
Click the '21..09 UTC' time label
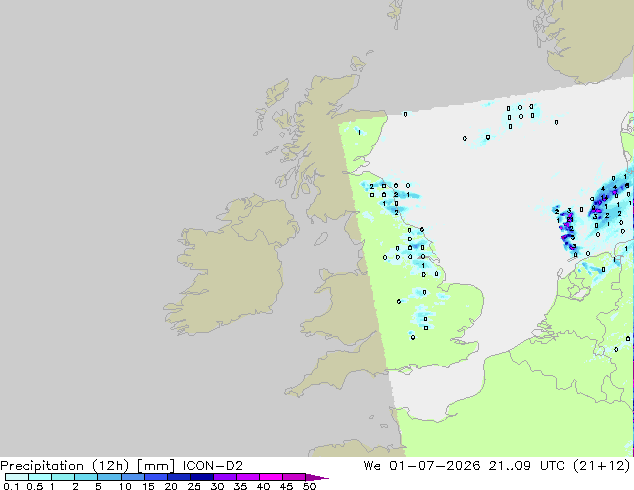pos(526,466)
